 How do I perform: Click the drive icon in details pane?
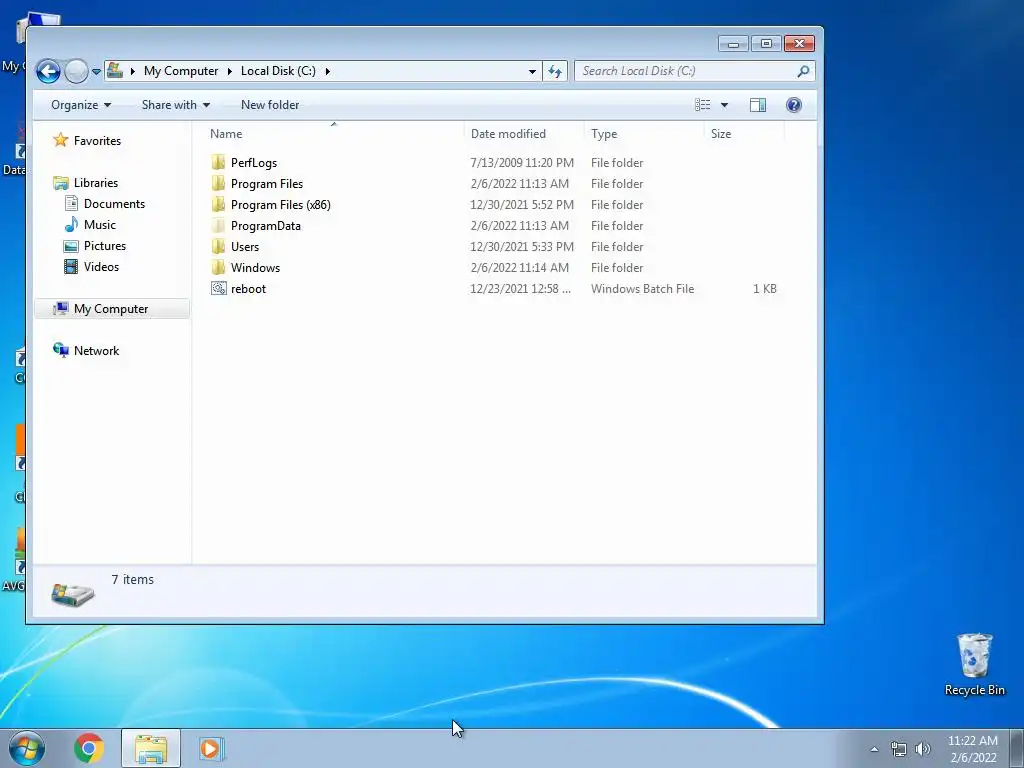pos(72,593)
